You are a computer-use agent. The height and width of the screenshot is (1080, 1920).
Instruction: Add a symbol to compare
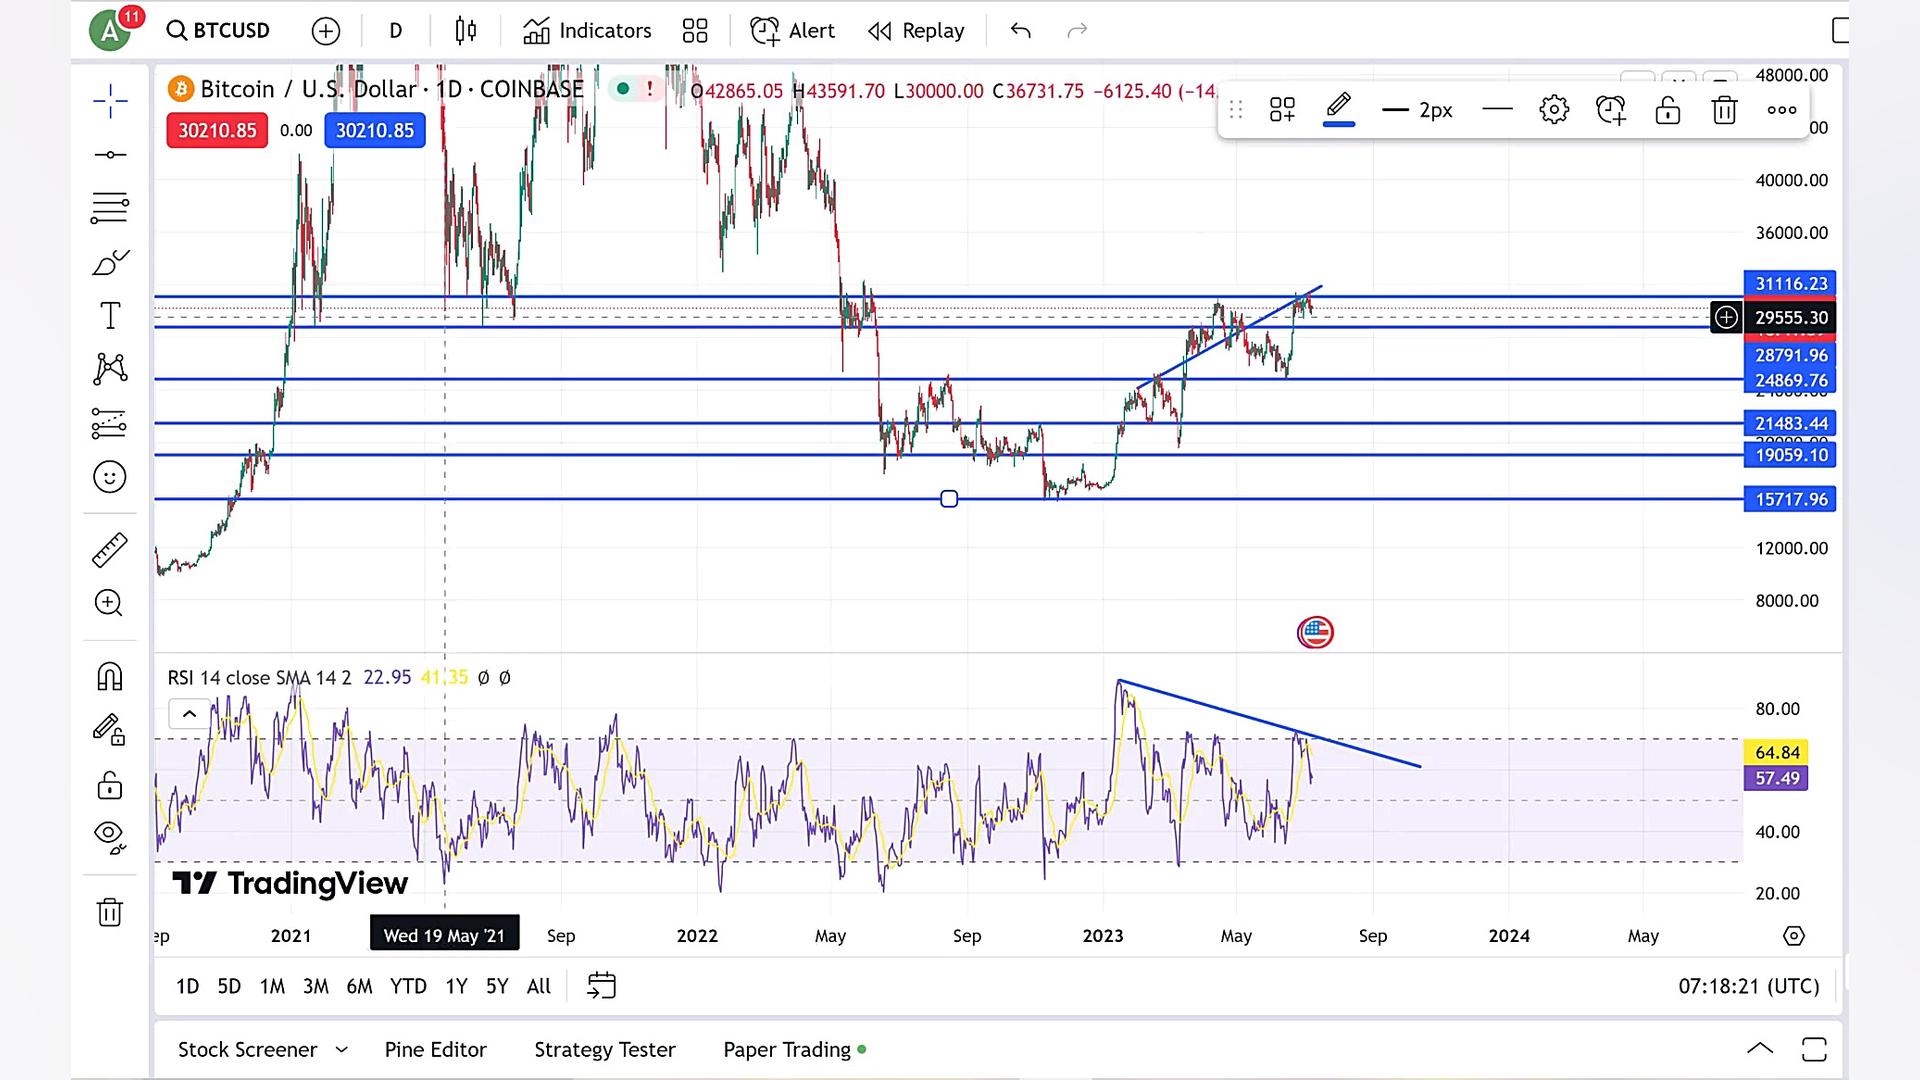pos(325,31)
